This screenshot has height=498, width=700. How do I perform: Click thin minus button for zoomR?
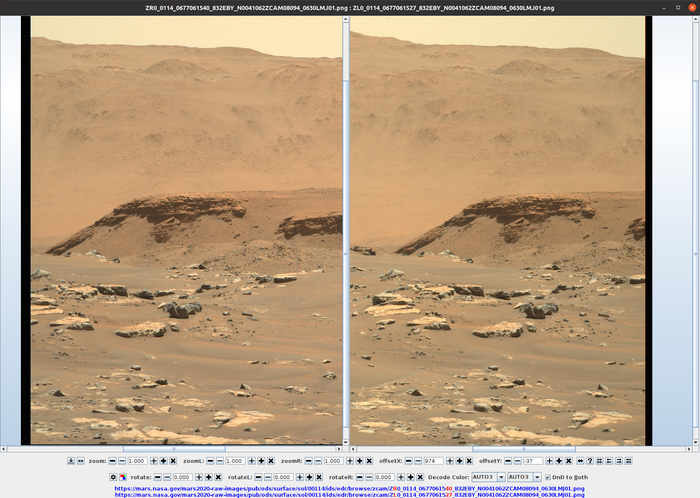[x=318, y=461]
